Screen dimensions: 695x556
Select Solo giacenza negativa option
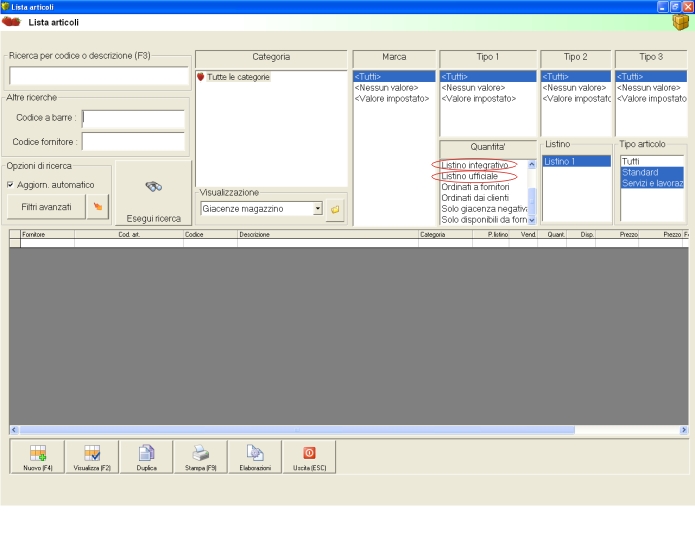pos(484,209)
